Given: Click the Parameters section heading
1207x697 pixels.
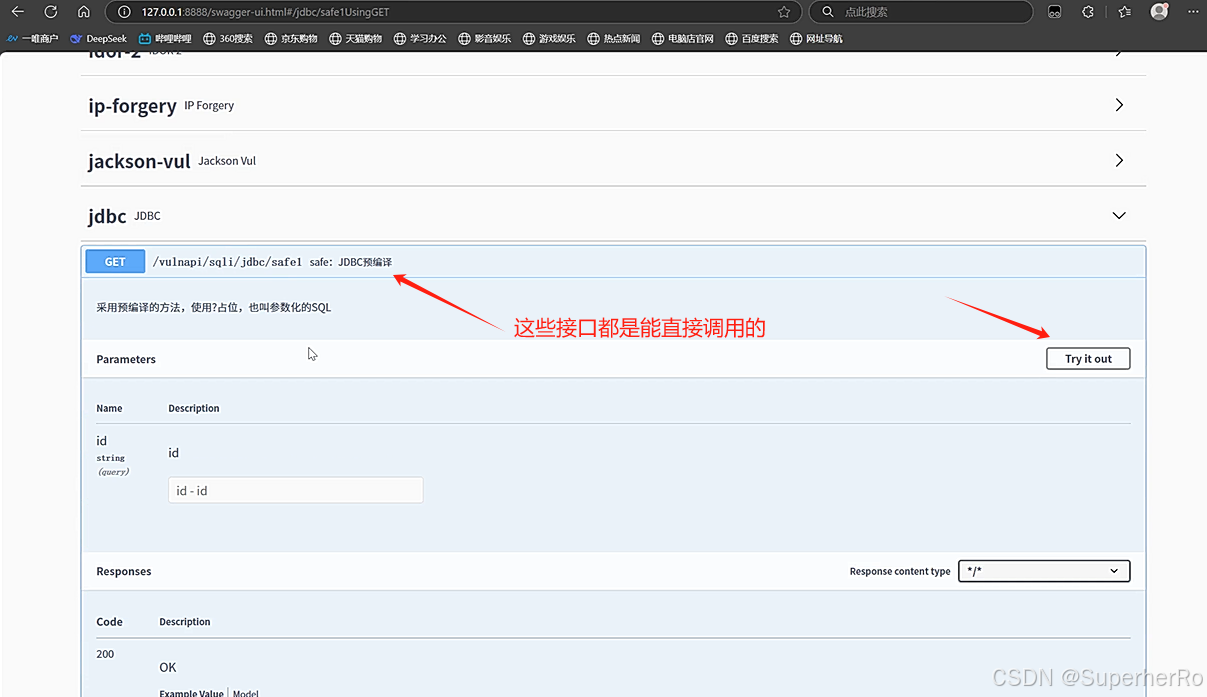Looking at the screenshot, I should tap(126, 359).
